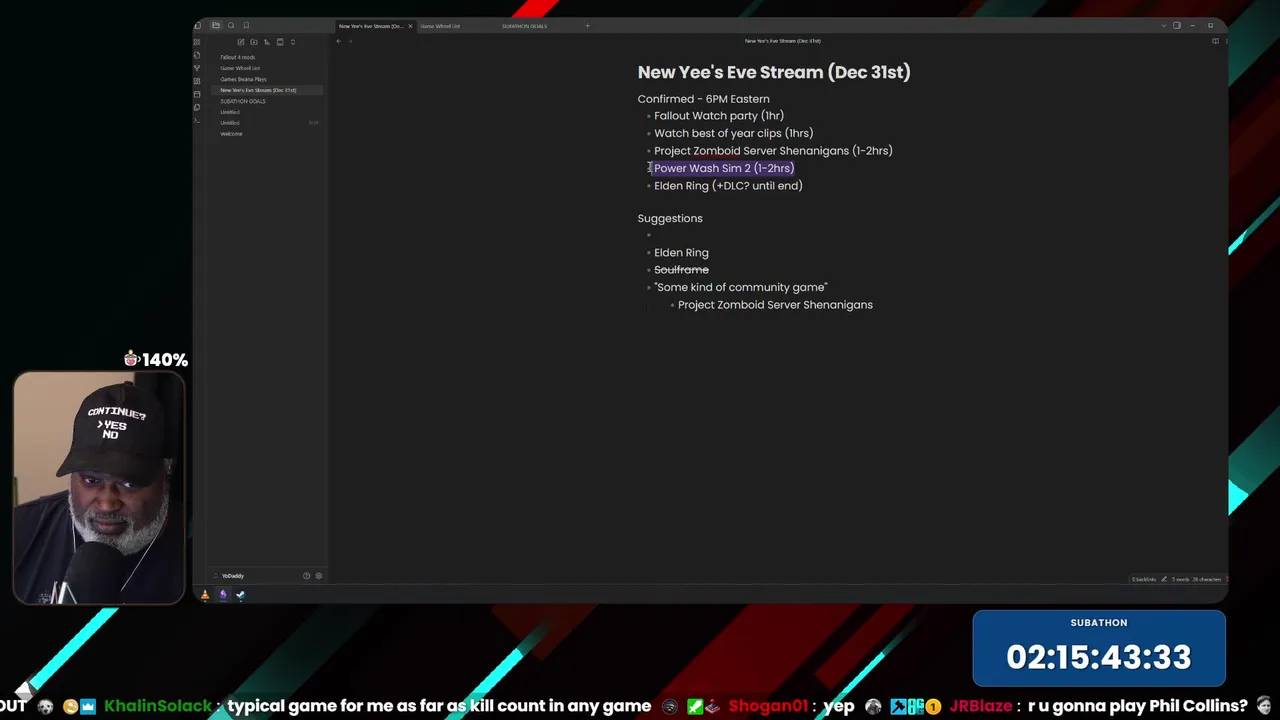
Task: Click the Subathon countdown timer overlay
Action: [1099, 649]
